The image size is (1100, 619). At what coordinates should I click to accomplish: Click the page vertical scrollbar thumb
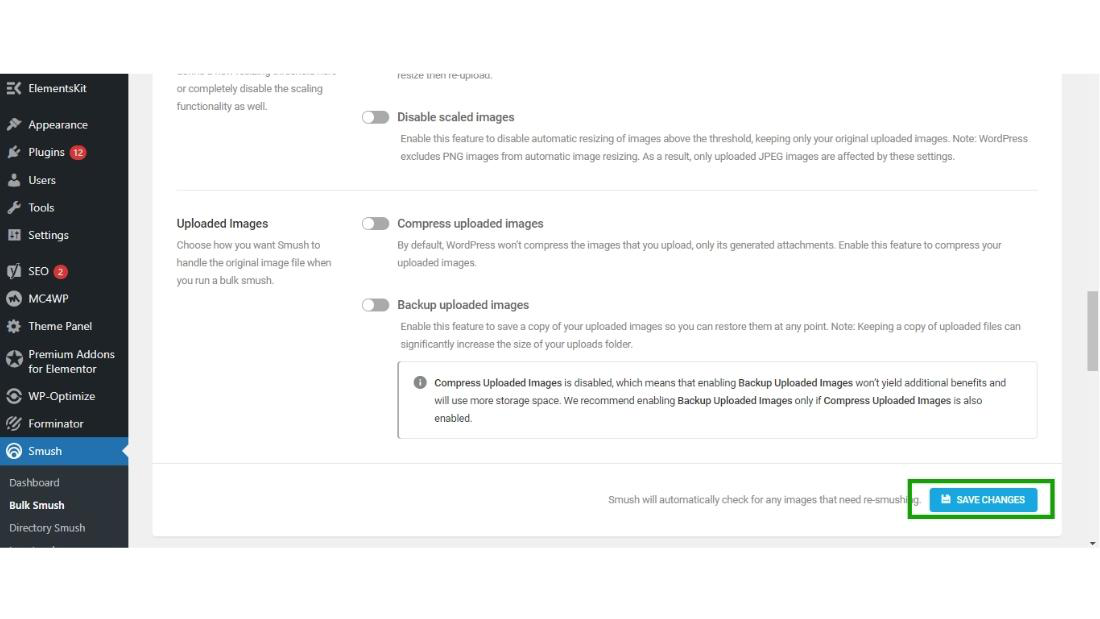1092,330
